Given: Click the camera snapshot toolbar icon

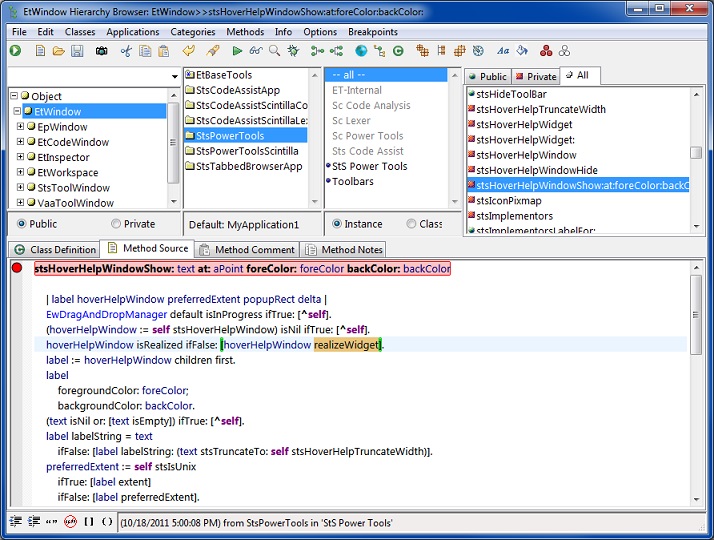Looking at the screenshot, I should (101, 51).
